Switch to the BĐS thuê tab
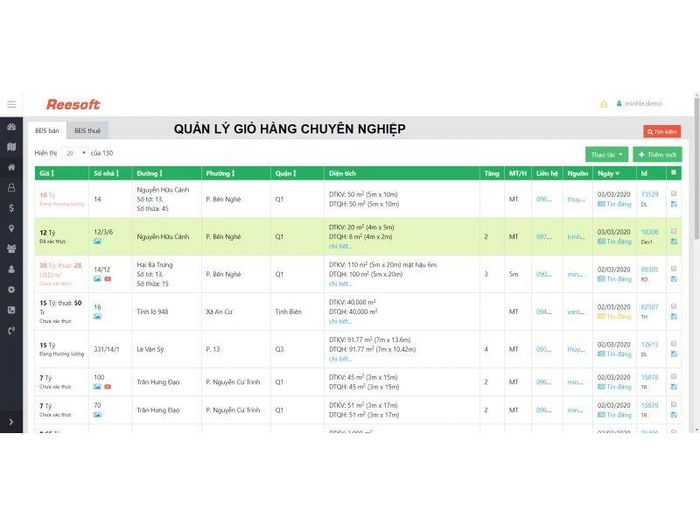 [88, 131]
